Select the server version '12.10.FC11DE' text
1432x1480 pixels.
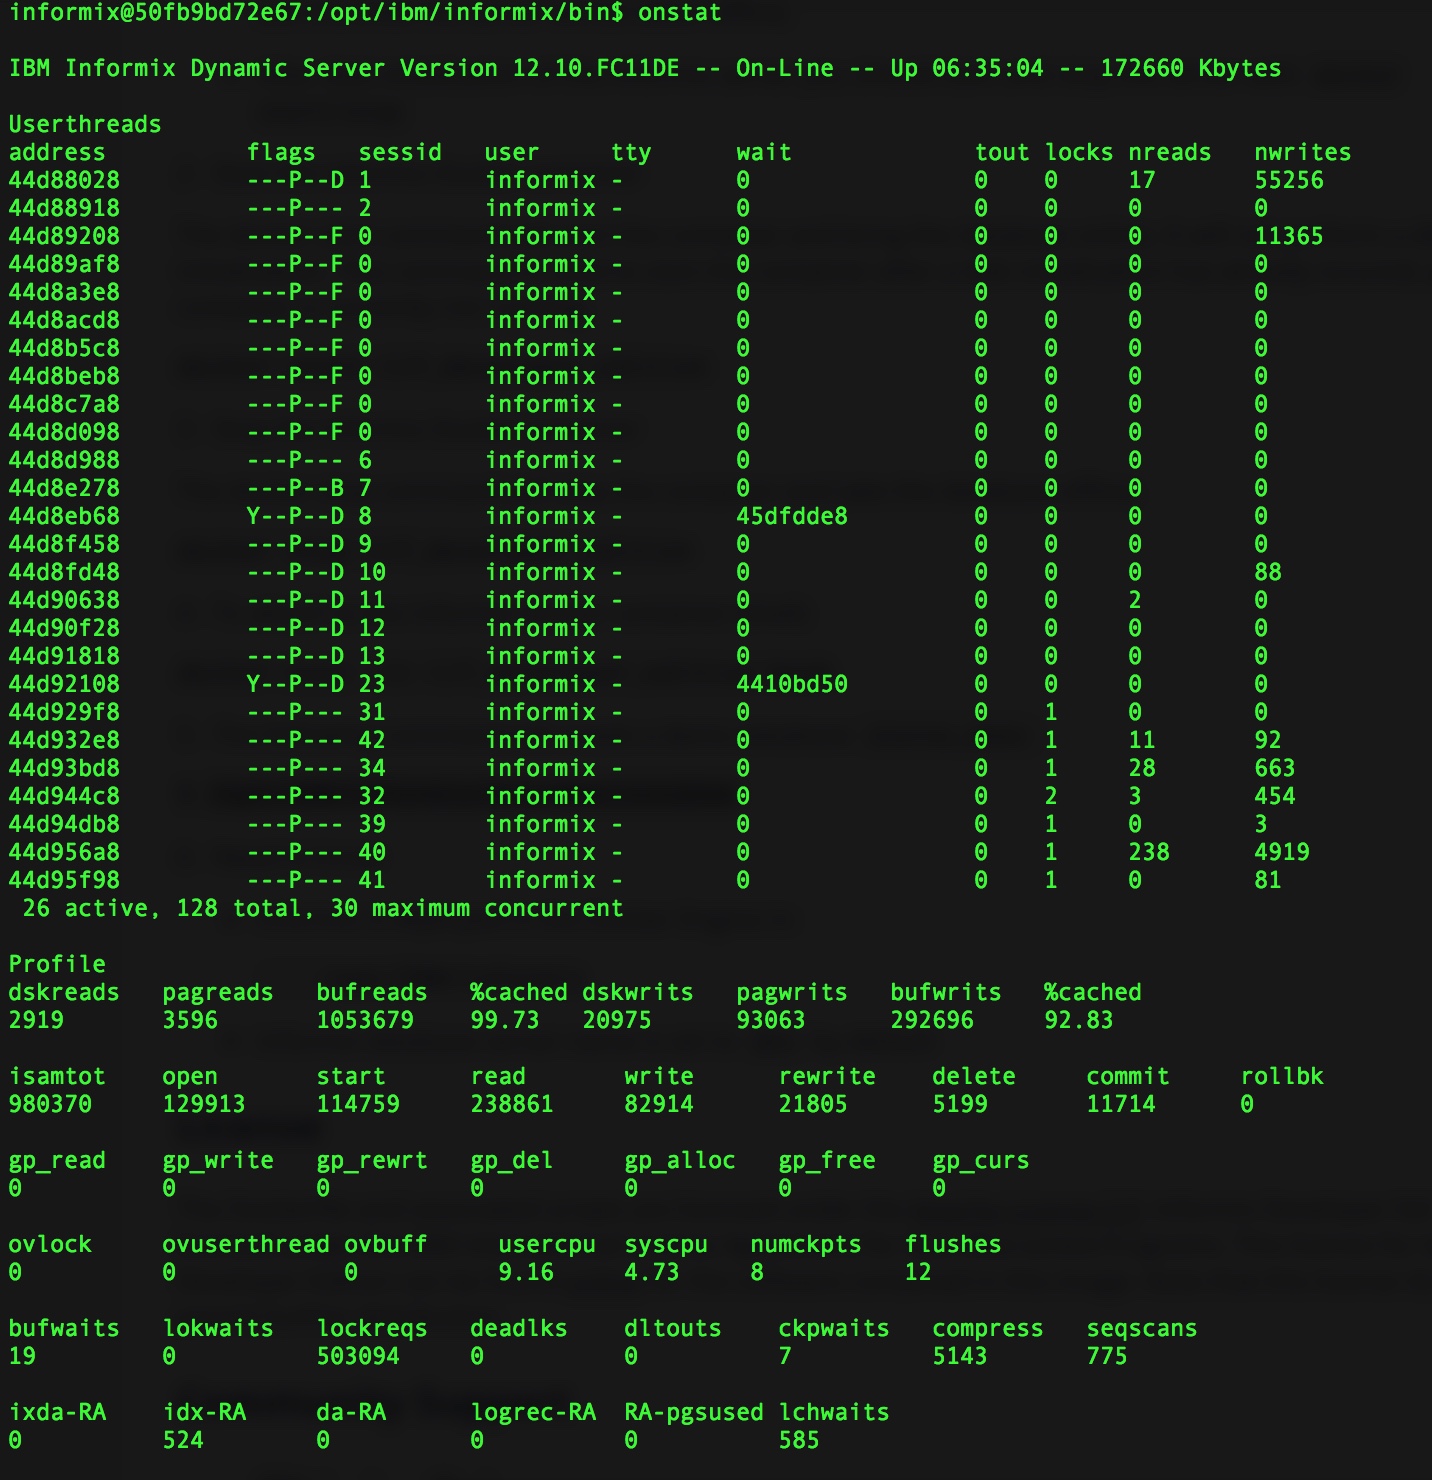coord(596,68)
